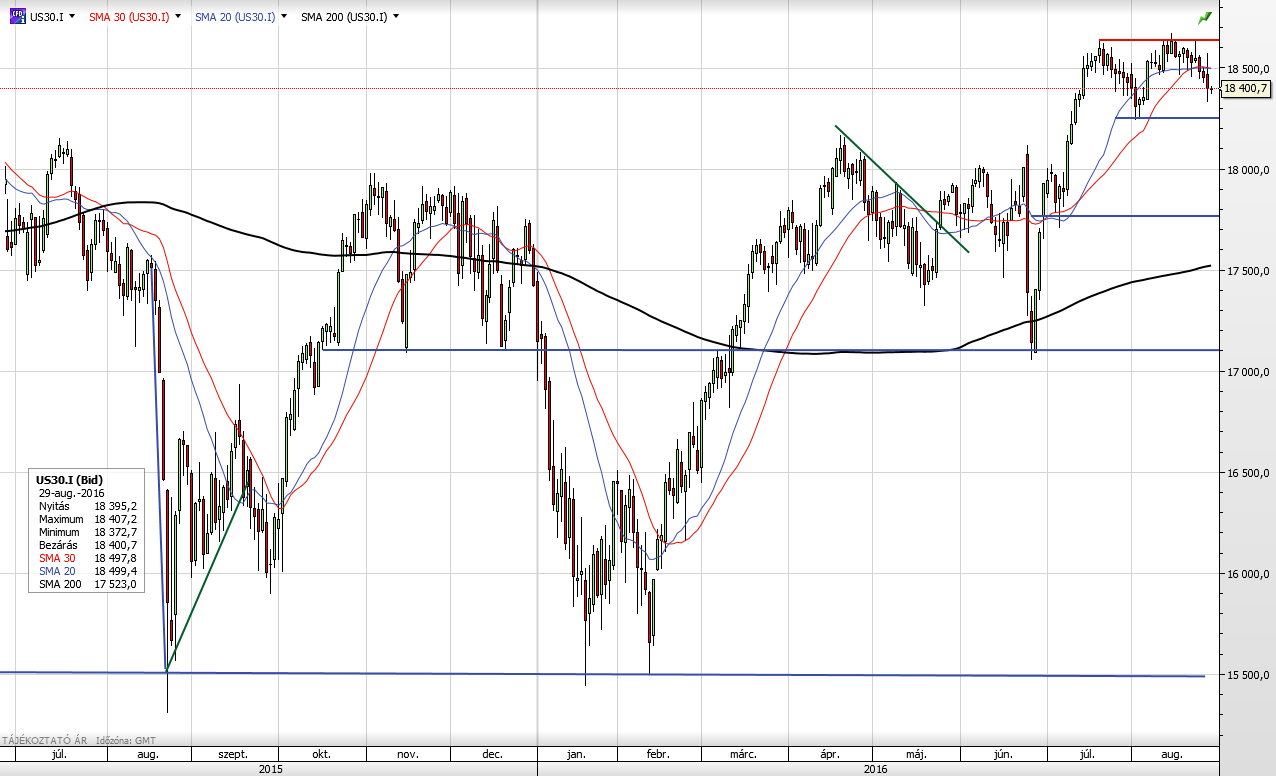The height and width of the screenshot is (776, 1276).
Task: Click the SMA 20 value 18 499,4
Action: coord(116,570)
